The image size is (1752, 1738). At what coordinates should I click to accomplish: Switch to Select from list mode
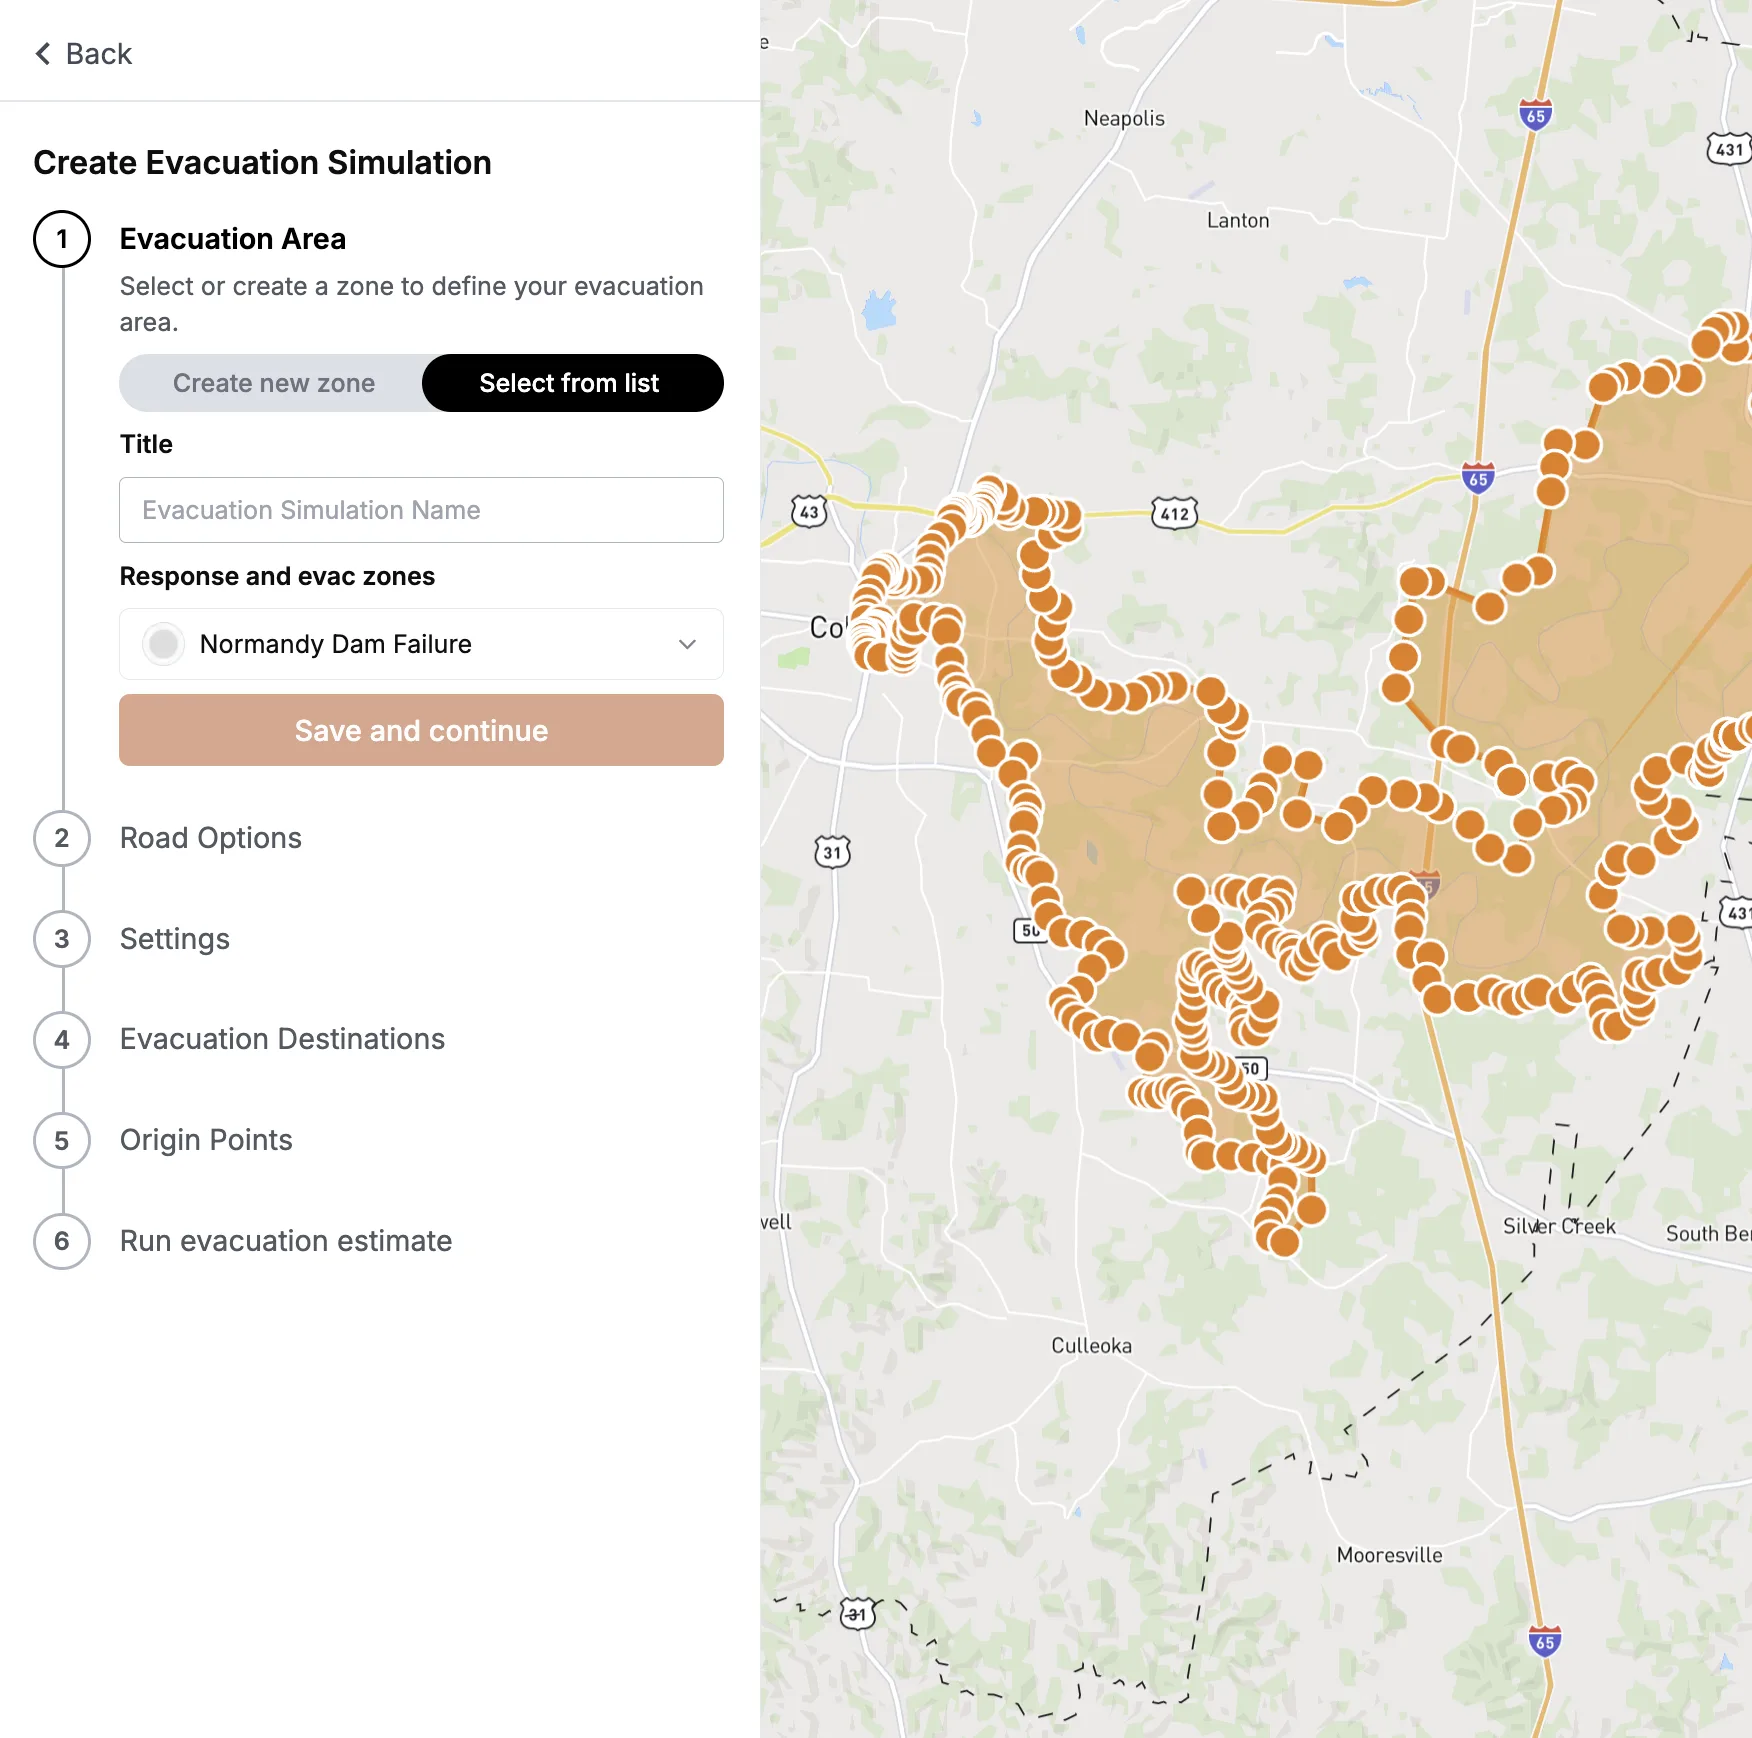(x=570, y=383)
